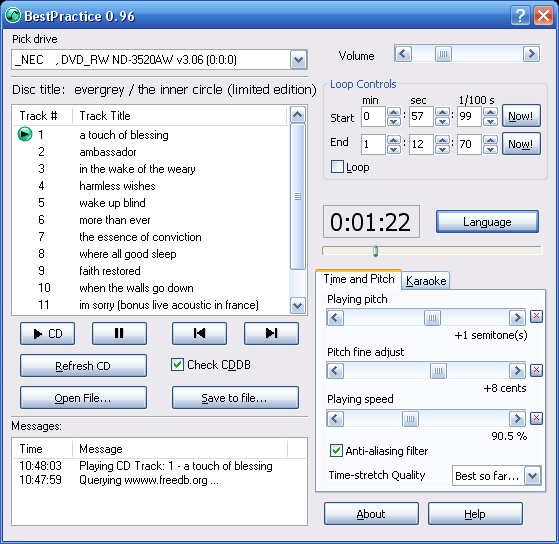The height and width of the screenshot is (544, 559).
Task: Pause playback with the pause button
Action: [x=119, y=334]
